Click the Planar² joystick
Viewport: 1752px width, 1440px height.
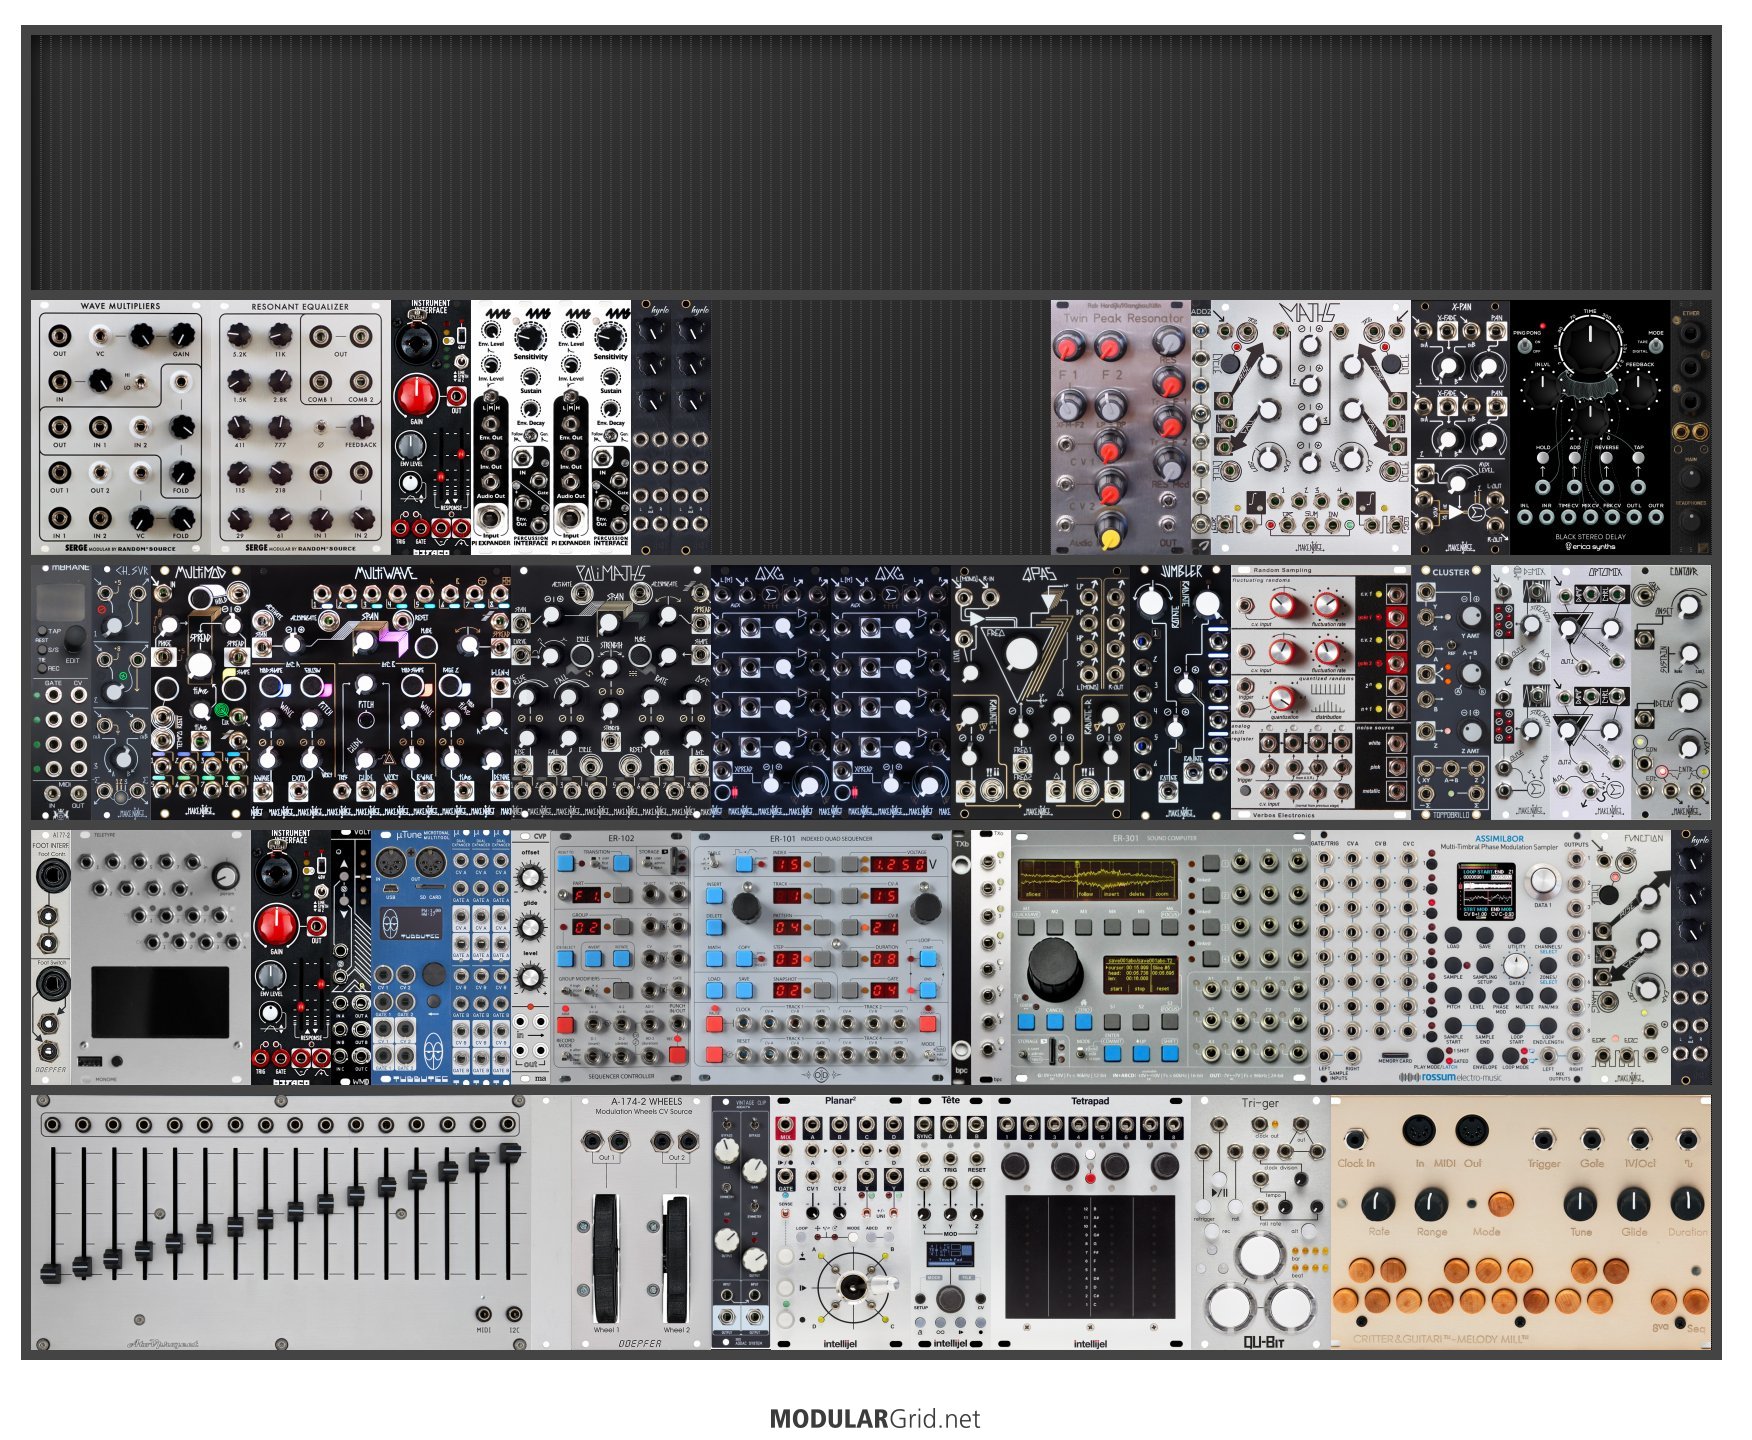(853, 1285)
